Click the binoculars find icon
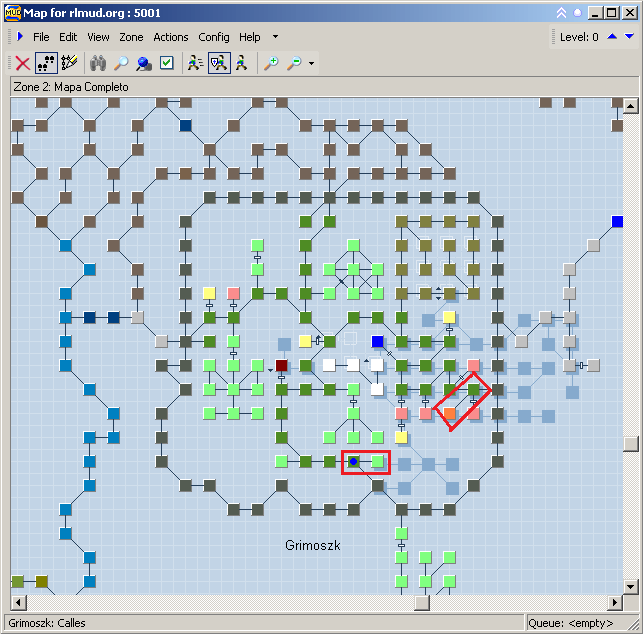The width and height of the screenshot is (643, 634). point(98,63)
